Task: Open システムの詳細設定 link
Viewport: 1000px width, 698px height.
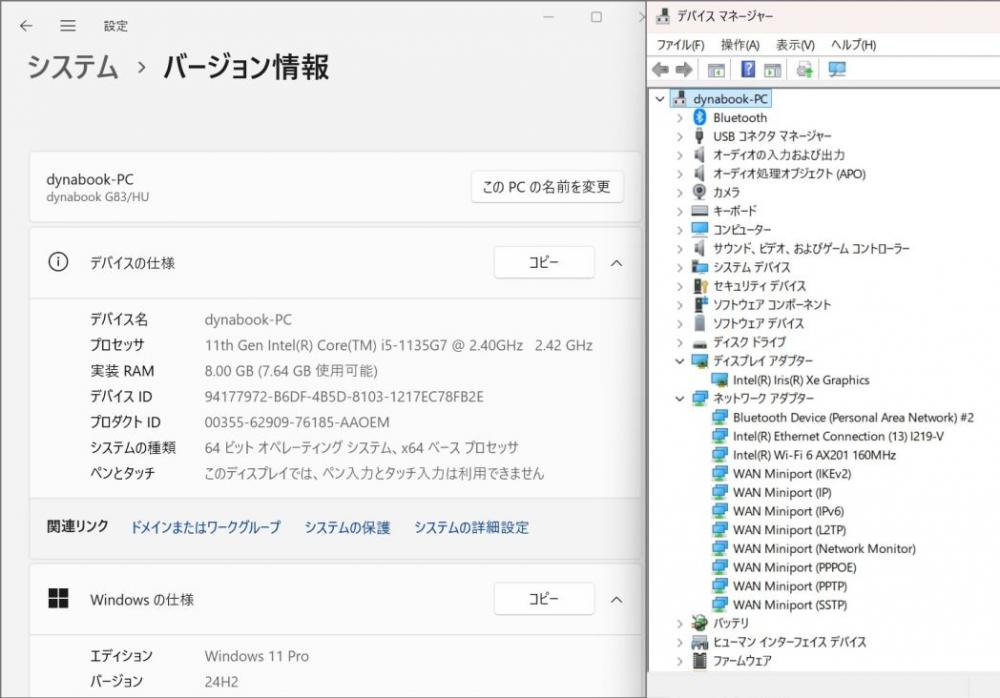Action: 471,527
